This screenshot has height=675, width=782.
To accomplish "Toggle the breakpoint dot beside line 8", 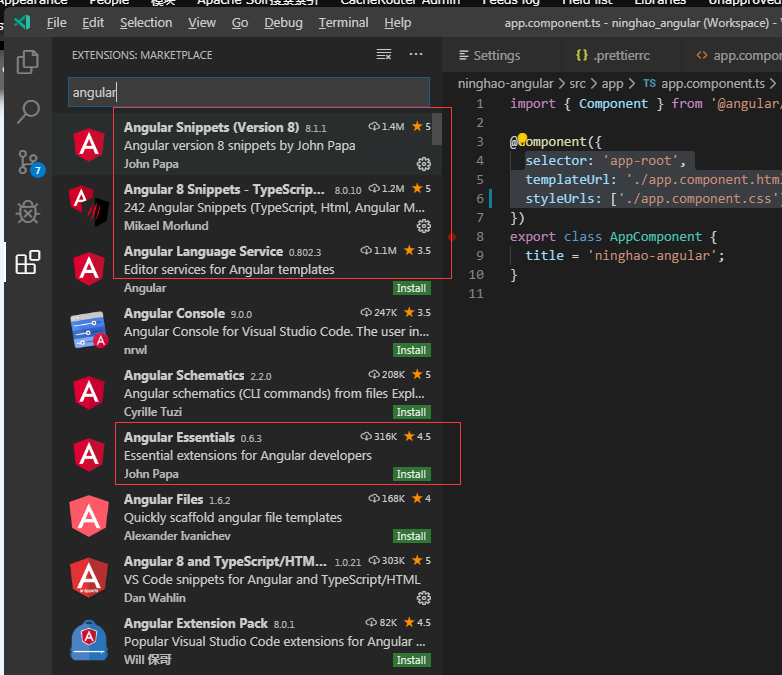I will [x=452, y=237].
